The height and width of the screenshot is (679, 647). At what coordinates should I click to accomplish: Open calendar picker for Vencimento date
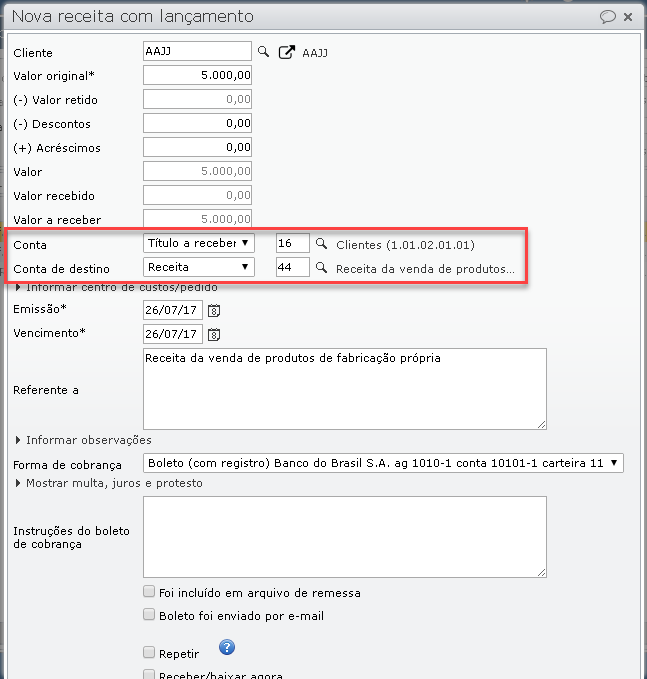[x=214, y=334]
